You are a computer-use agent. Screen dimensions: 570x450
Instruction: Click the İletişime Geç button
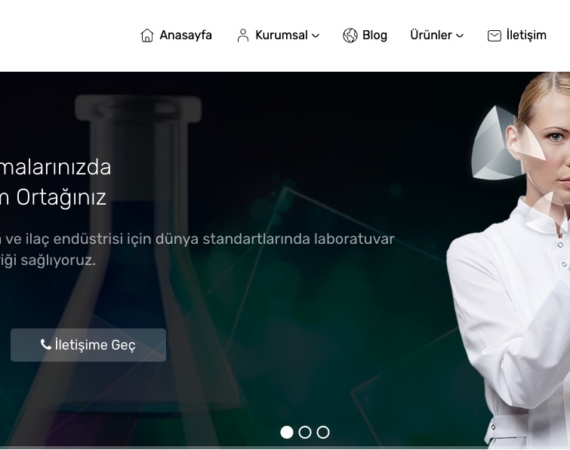coord(88,345)
